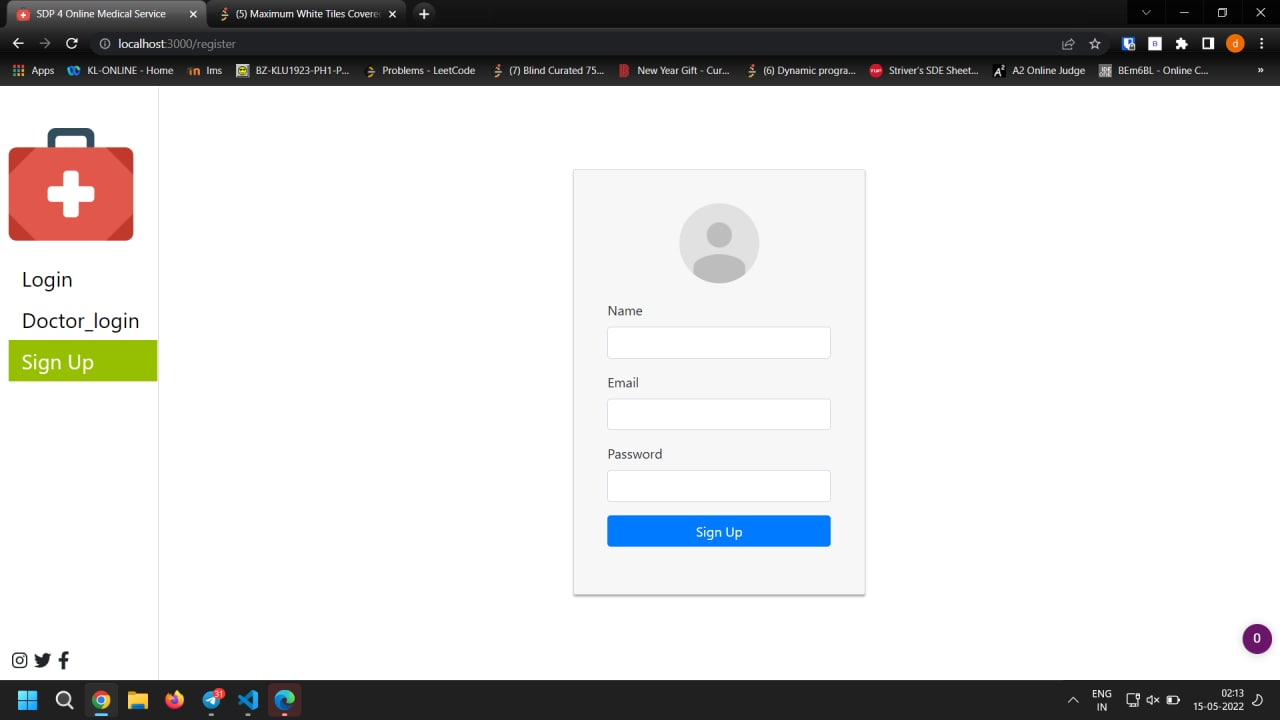
Task: Close the Maximum White Tiles Covered tab
Action: pos(392,14)
